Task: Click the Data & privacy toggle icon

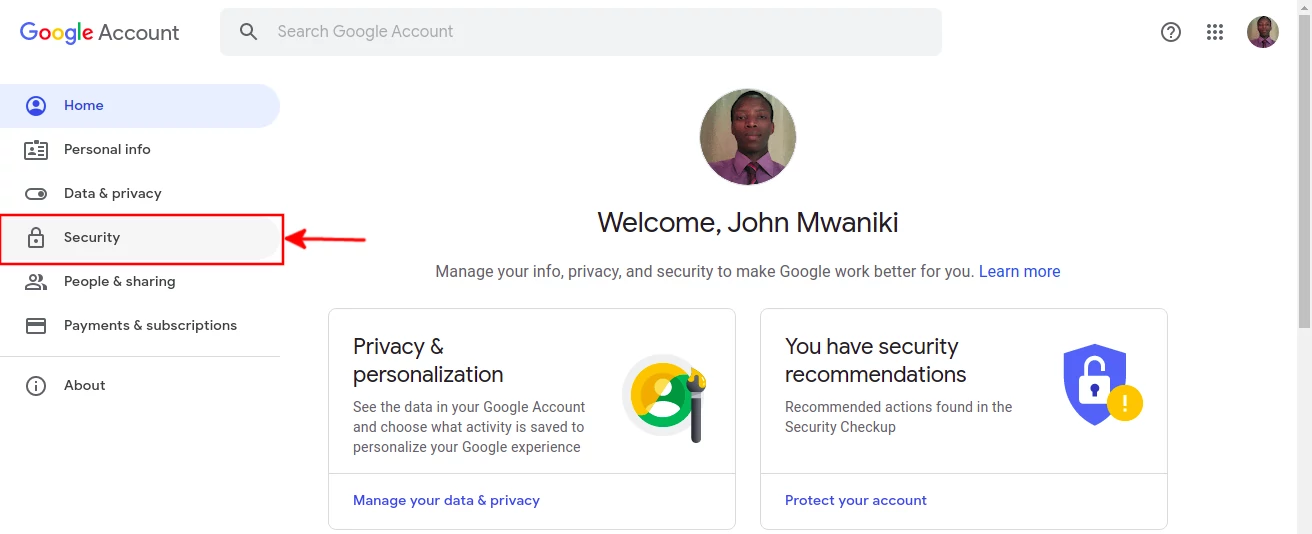Action: coord(36,194)
